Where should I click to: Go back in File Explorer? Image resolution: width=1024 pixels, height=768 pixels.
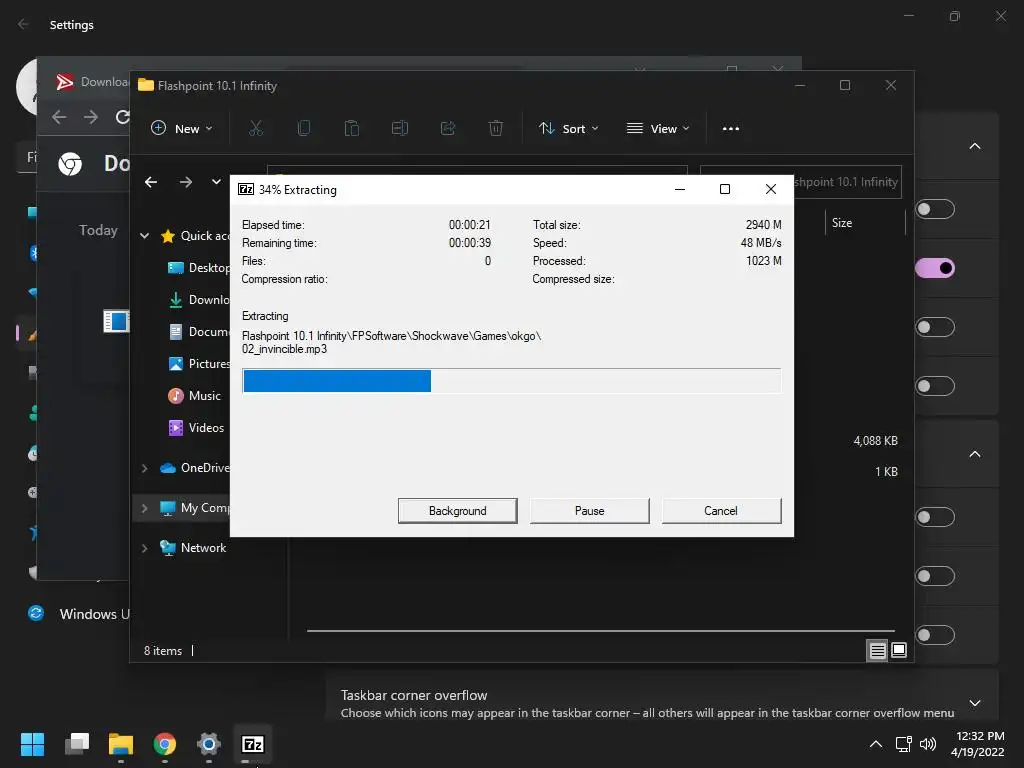[x=151, y=182]
